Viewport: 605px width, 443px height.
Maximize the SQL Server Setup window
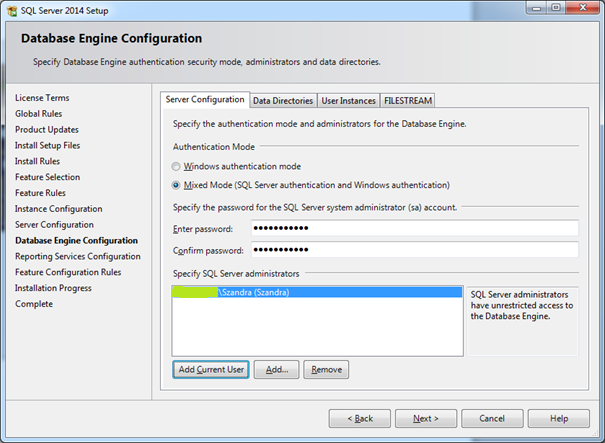click(x=556, y=8)
